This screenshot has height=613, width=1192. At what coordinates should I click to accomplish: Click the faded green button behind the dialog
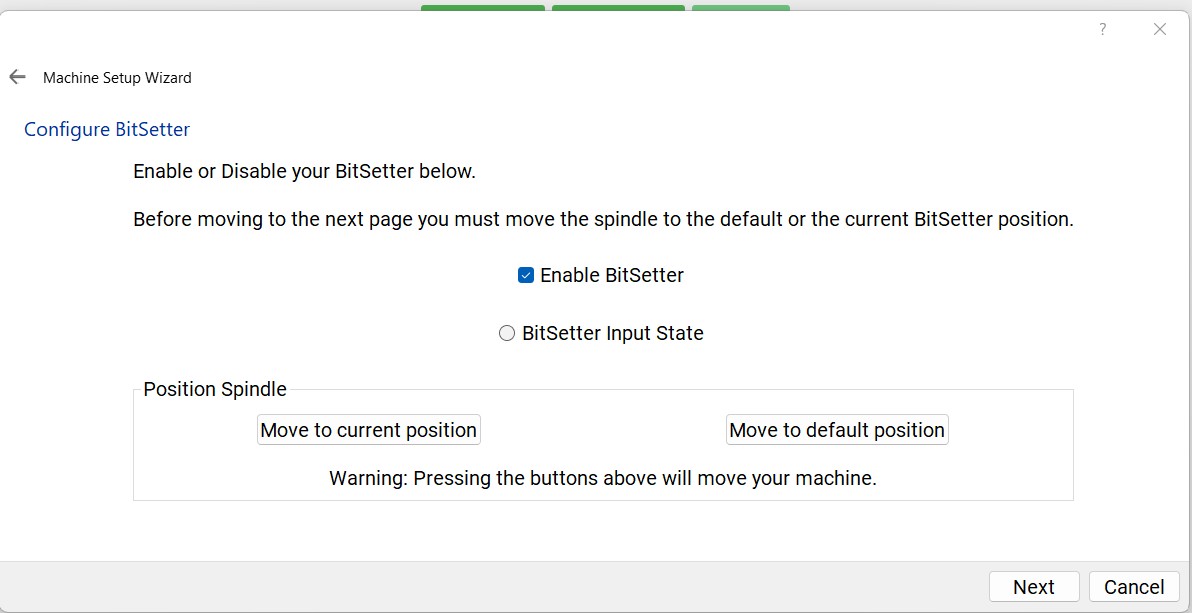(x=740, y=8)
